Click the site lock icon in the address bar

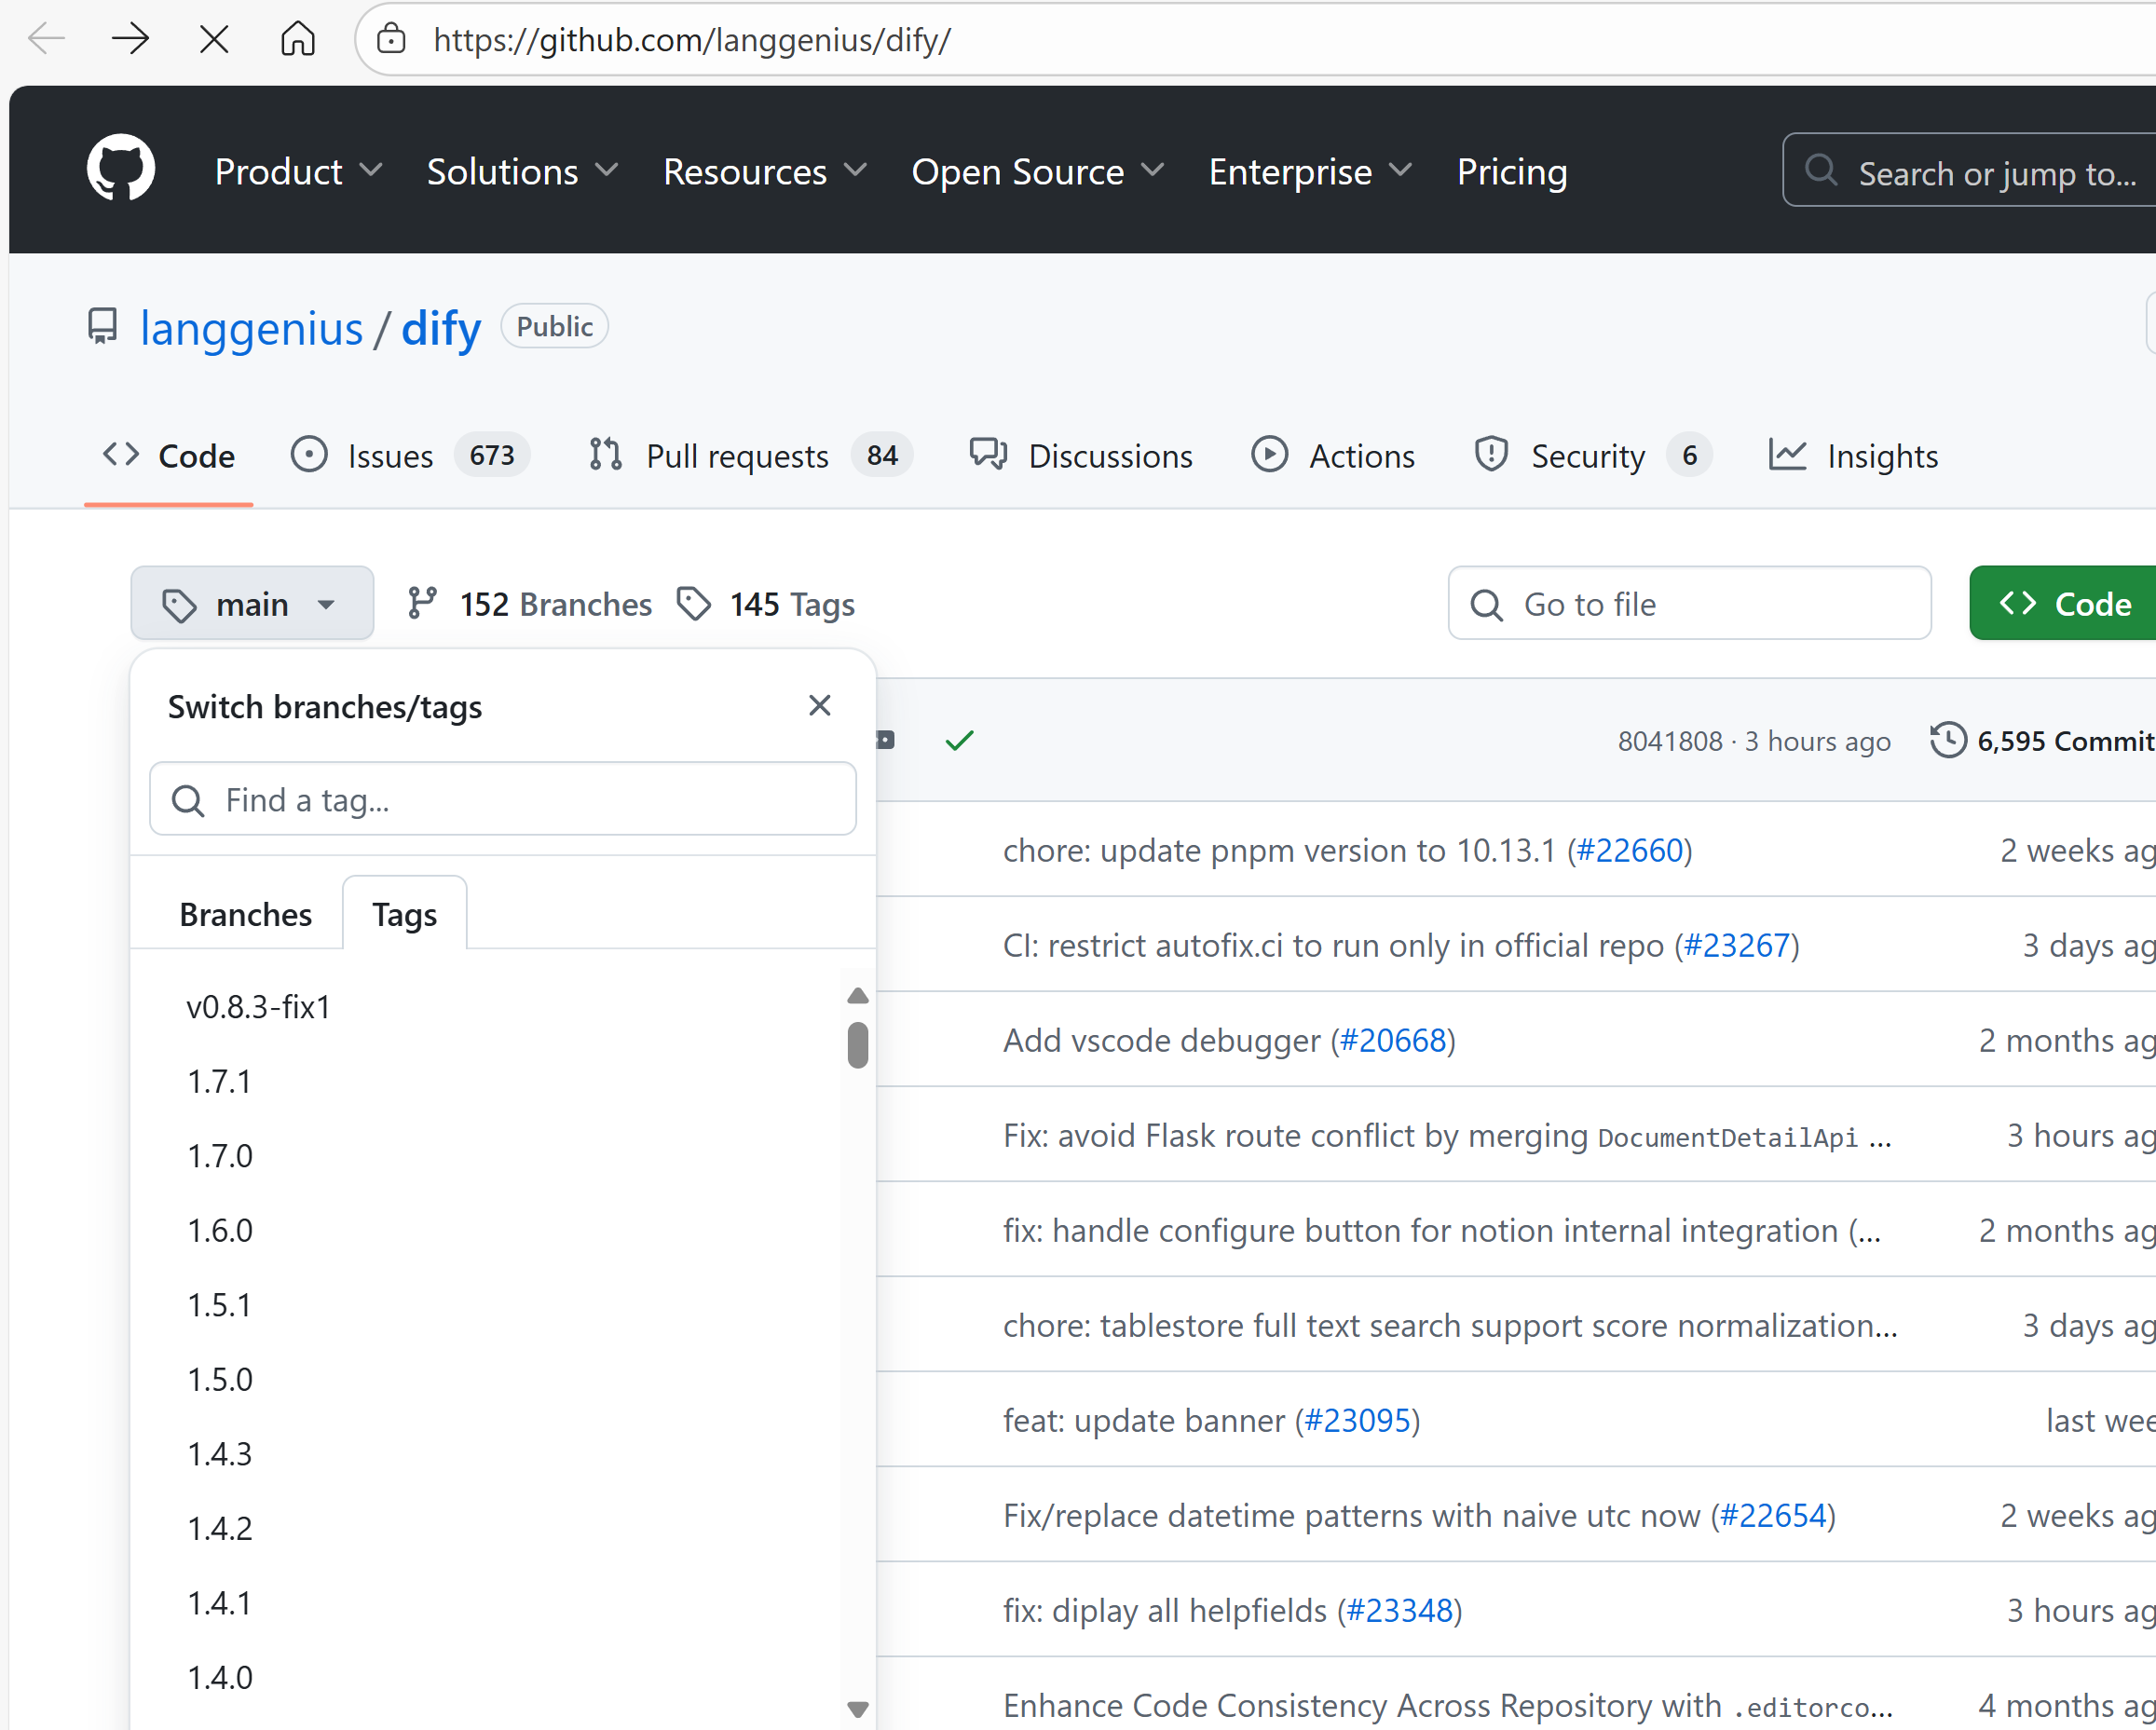coord(391,40)
